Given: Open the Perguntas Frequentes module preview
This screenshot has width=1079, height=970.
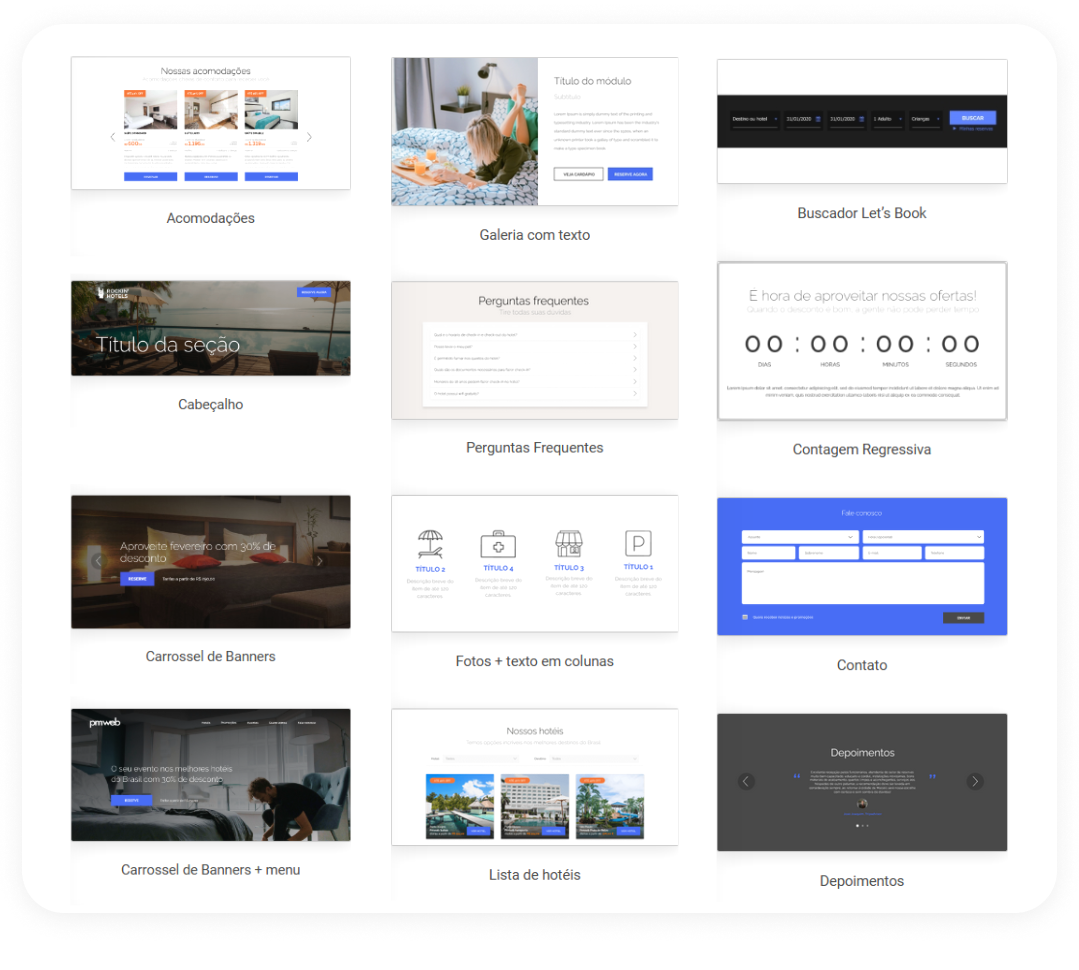Looking at the screenshot, I should coord(535,350).
